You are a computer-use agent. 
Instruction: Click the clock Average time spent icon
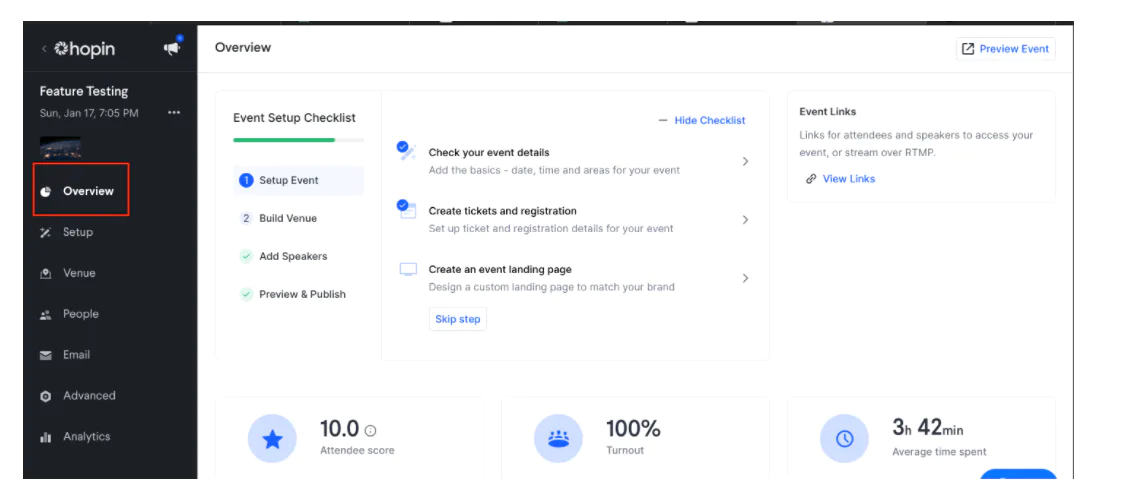point(844,439)
